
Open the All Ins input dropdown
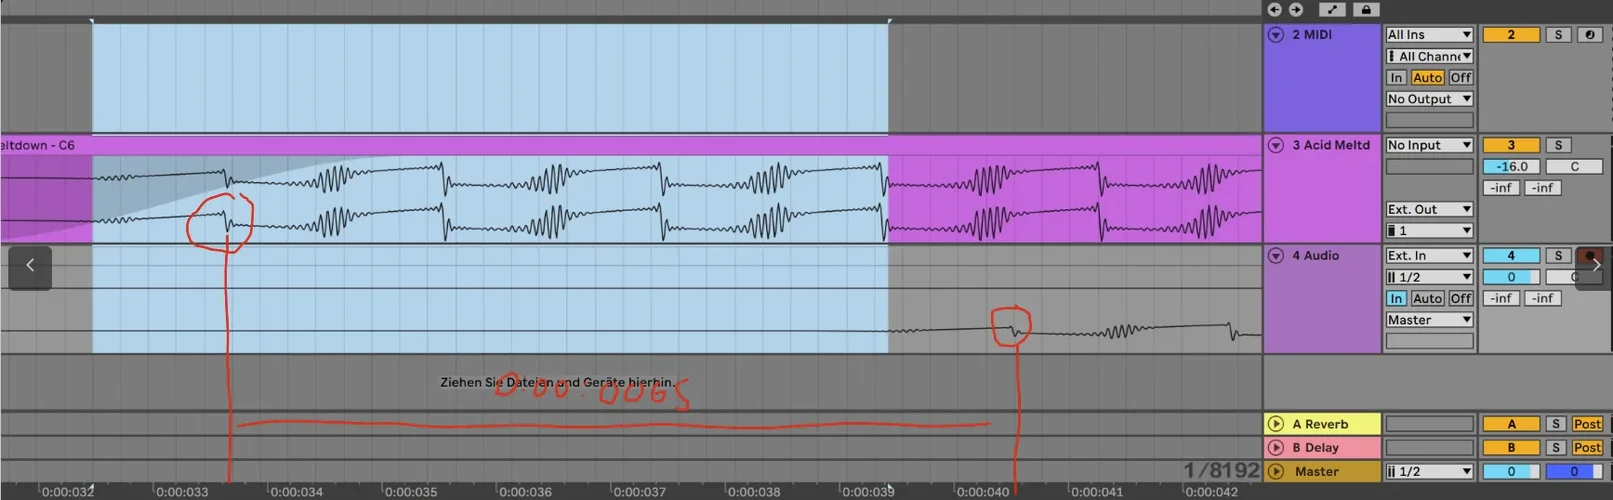(1429, 34)
